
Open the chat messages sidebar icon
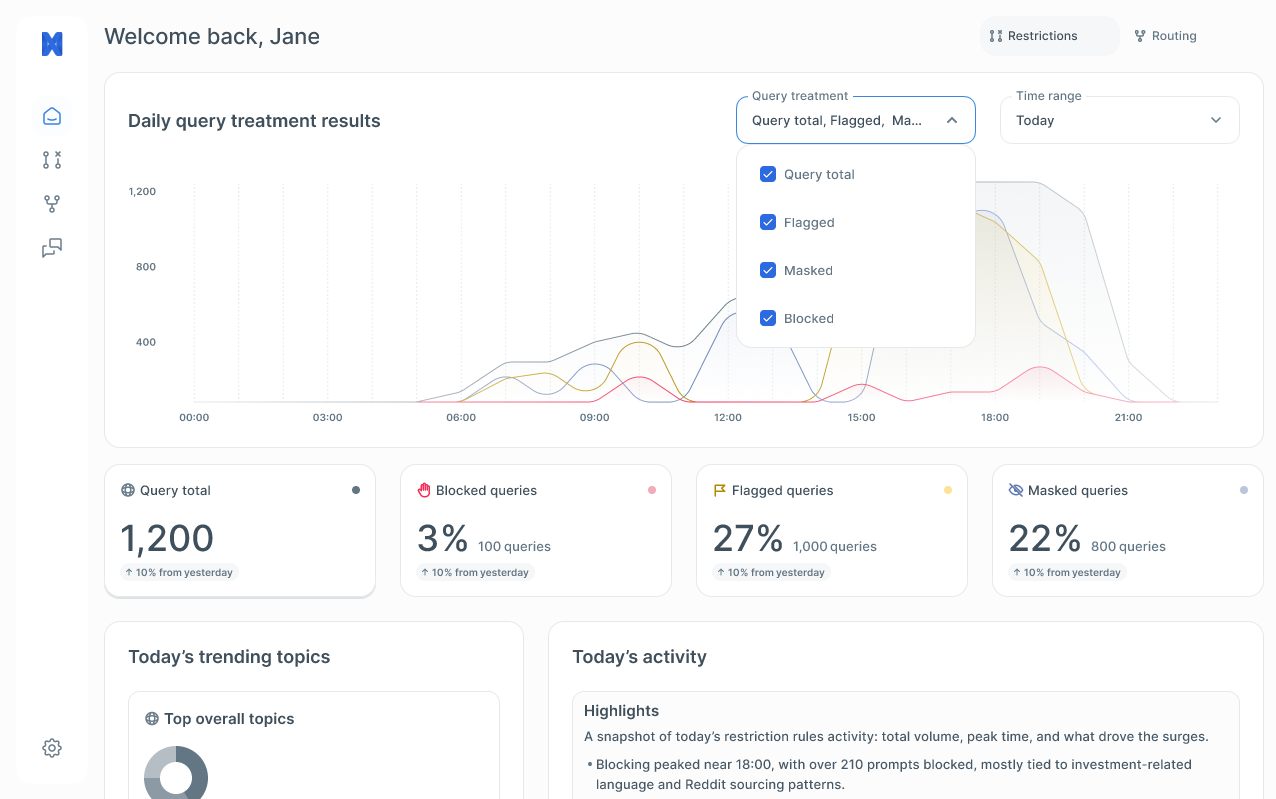click(x=51, y=247)
